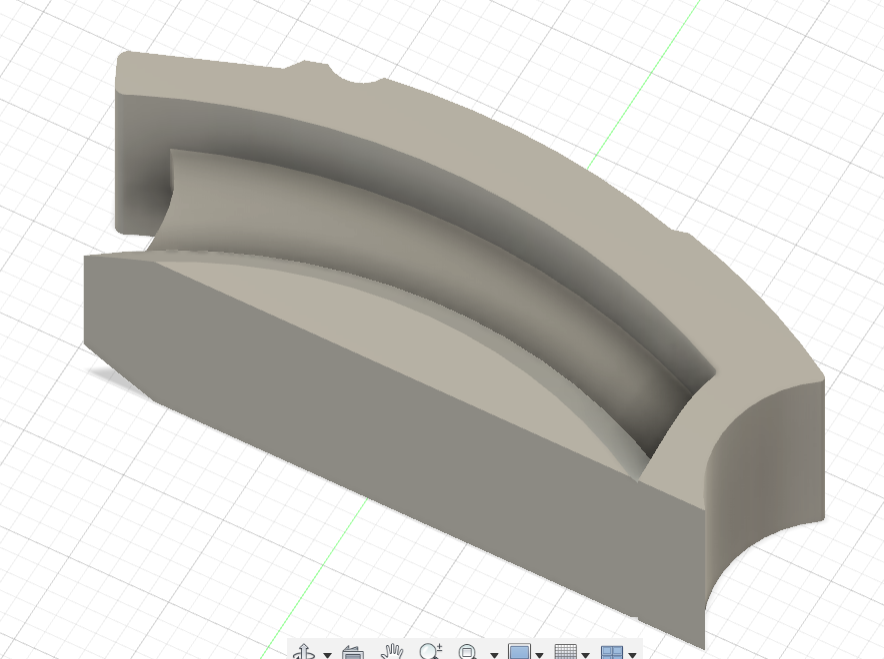
Task: Click the Zoom Window fit icon
Action: pos(468,652)
